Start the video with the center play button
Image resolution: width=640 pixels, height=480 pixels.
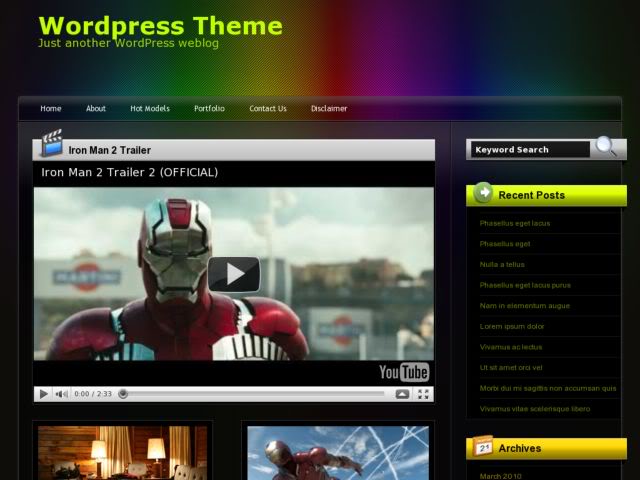pyautogui.click(x=234, y=274)
